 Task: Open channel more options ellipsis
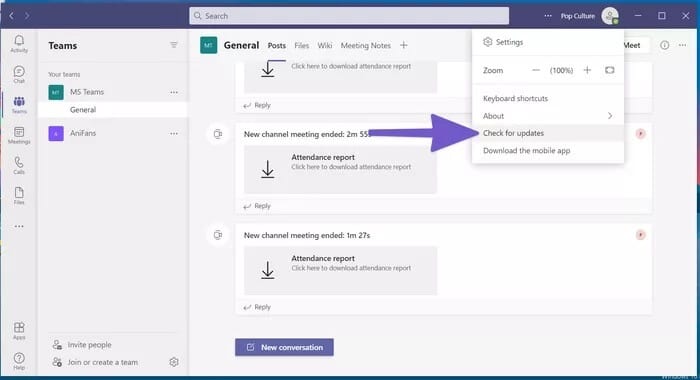(x=683, y=45)
